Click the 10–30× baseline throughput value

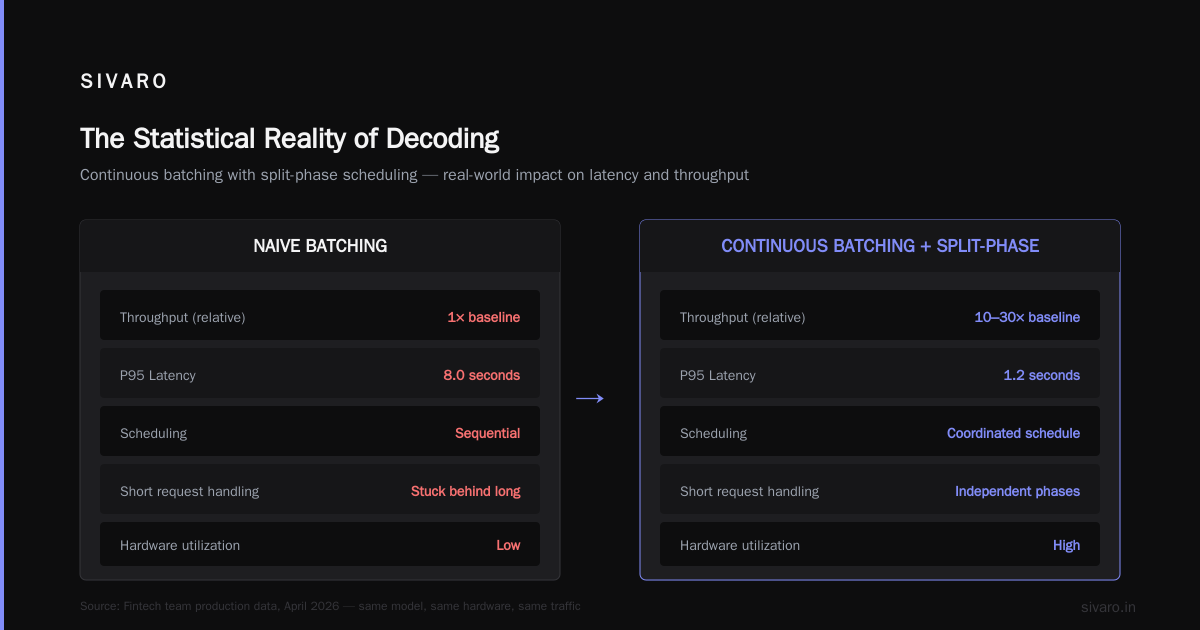pyautogui.click(x=1027, y=317)
